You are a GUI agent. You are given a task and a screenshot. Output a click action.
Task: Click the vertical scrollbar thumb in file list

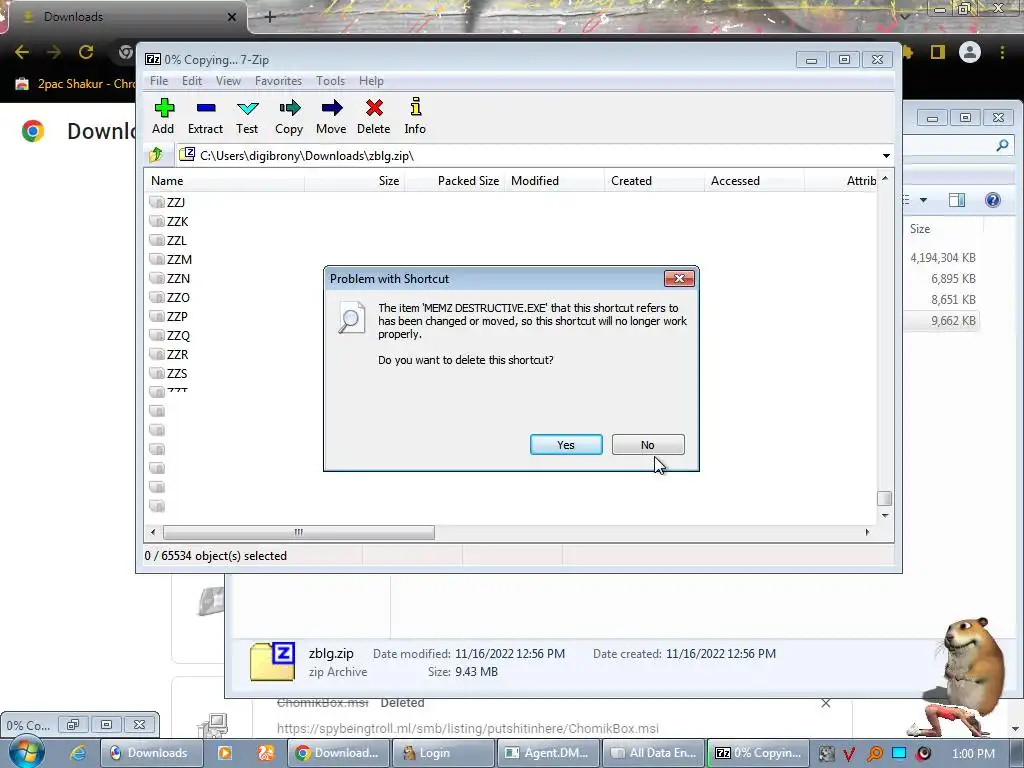884,498
